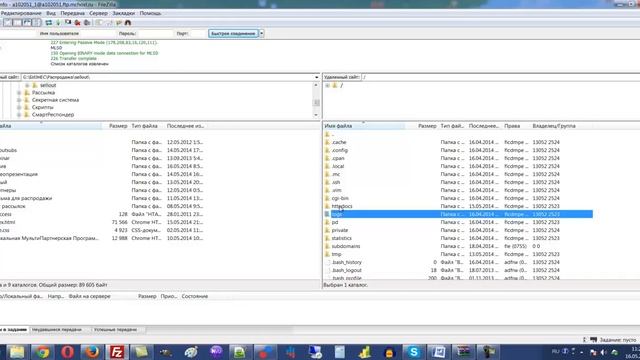Select the pd folder icon
This screenshot has height=360, width=640.
click(x=327, y=222)
